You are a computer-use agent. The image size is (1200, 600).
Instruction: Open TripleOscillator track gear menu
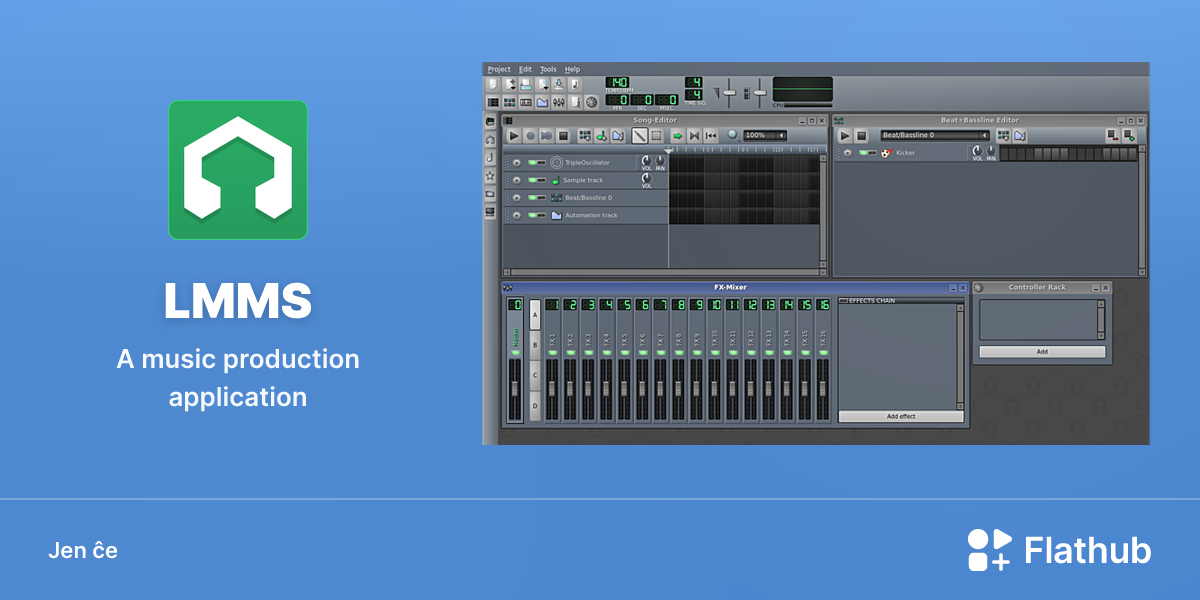click(x=517, y=162)
